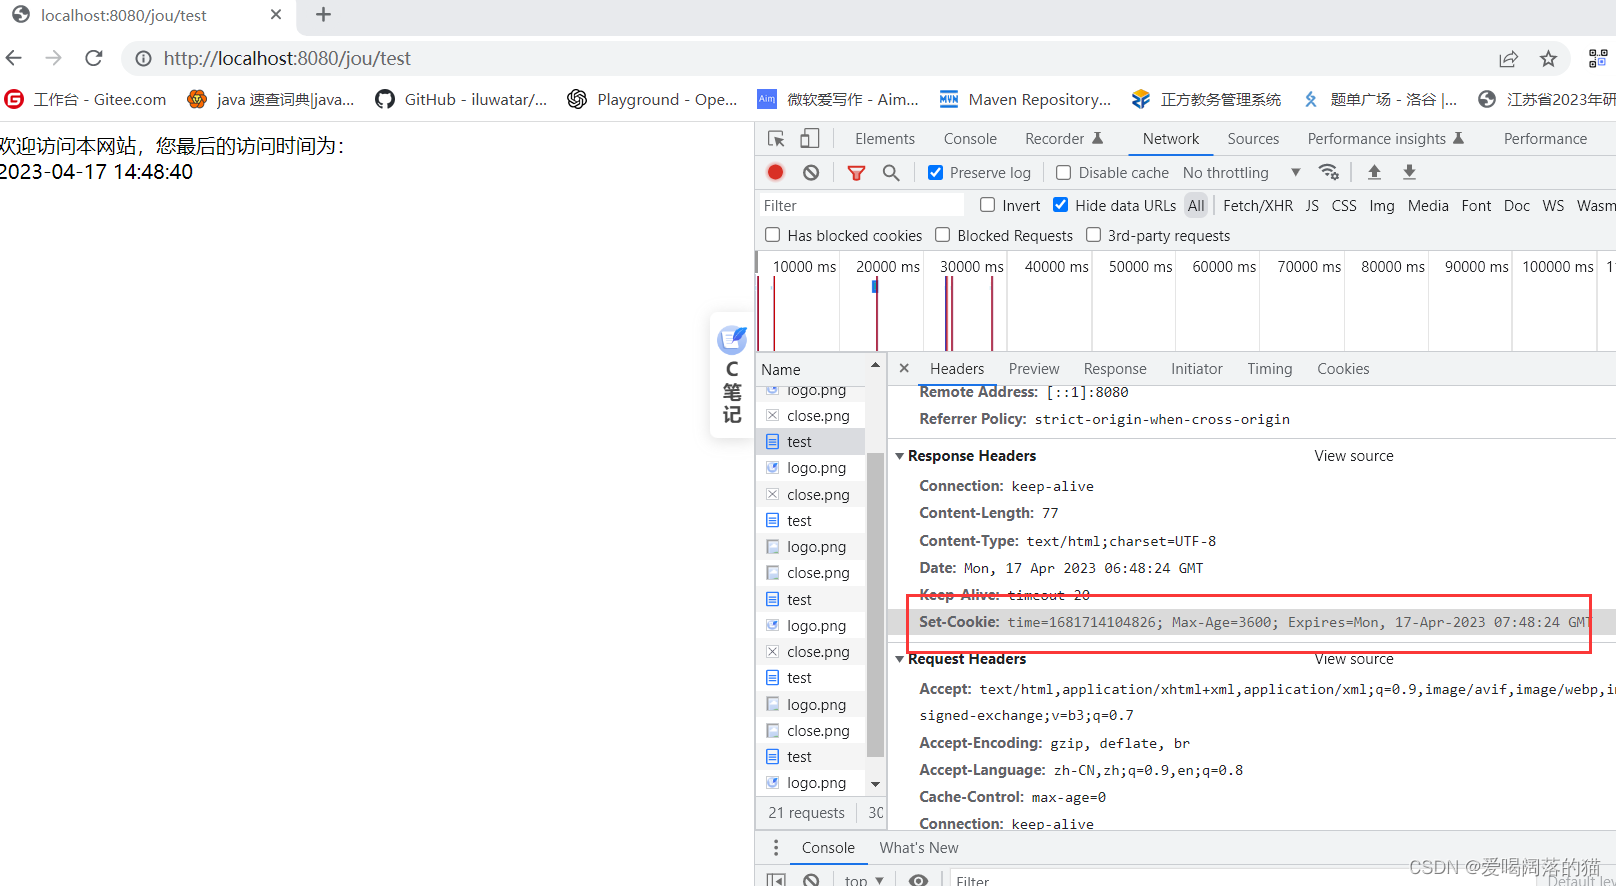Click View source for Response Headers
The image size is (1616, 886).
point(1354,456)
